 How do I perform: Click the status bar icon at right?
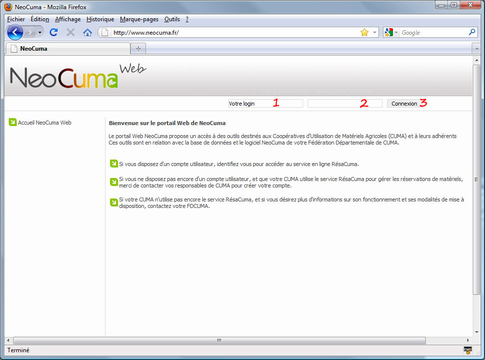point(468,350)
